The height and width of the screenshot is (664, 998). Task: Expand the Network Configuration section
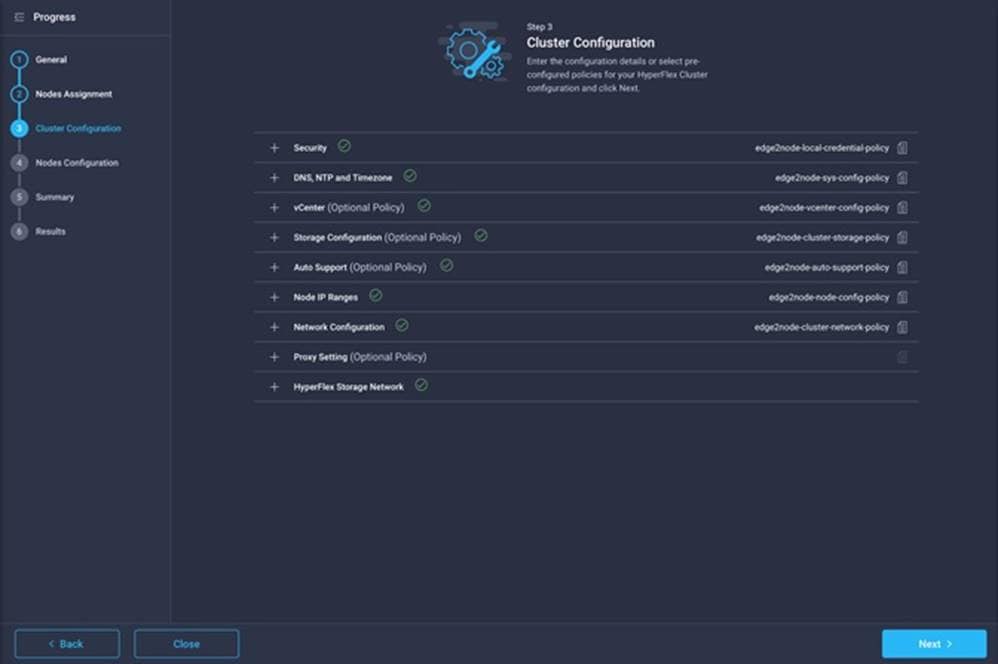click(274, 327)
